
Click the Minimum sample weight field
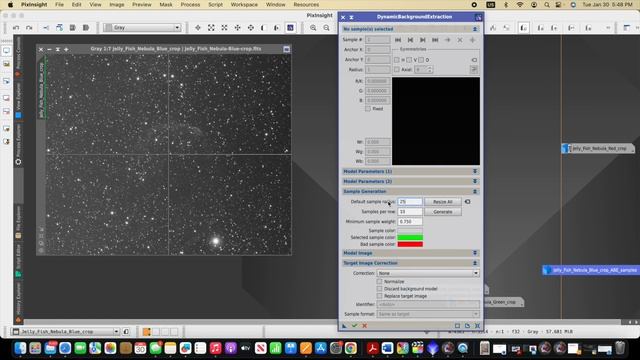click(x=410, y=222)
